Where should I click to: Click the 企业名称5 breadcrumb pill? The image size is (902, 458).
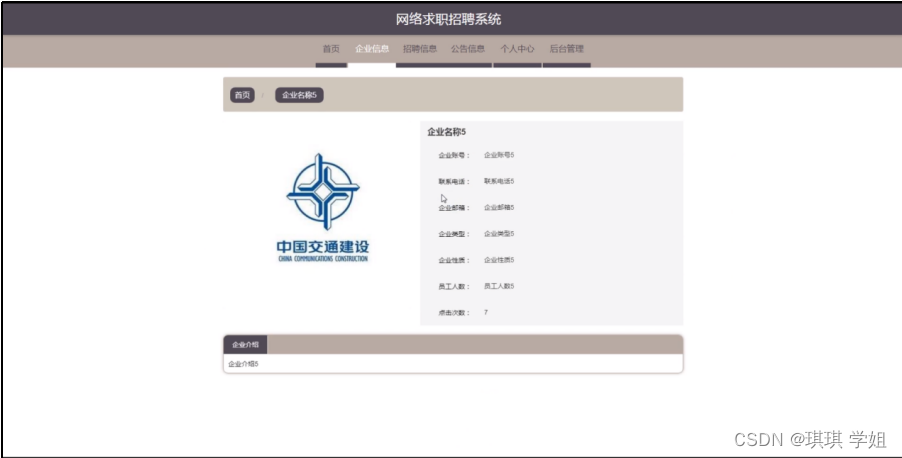coord(299,95)
